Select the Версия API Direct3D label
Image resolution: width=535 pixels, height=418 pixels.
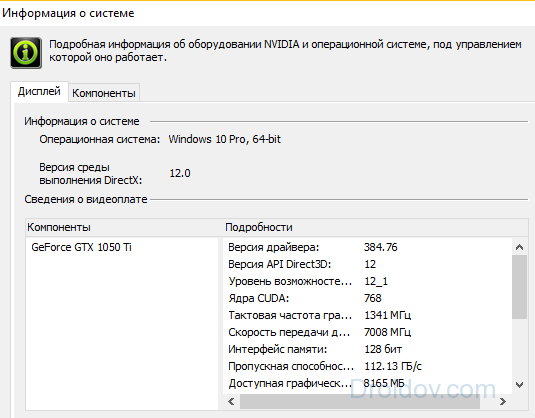coord(279,264)
